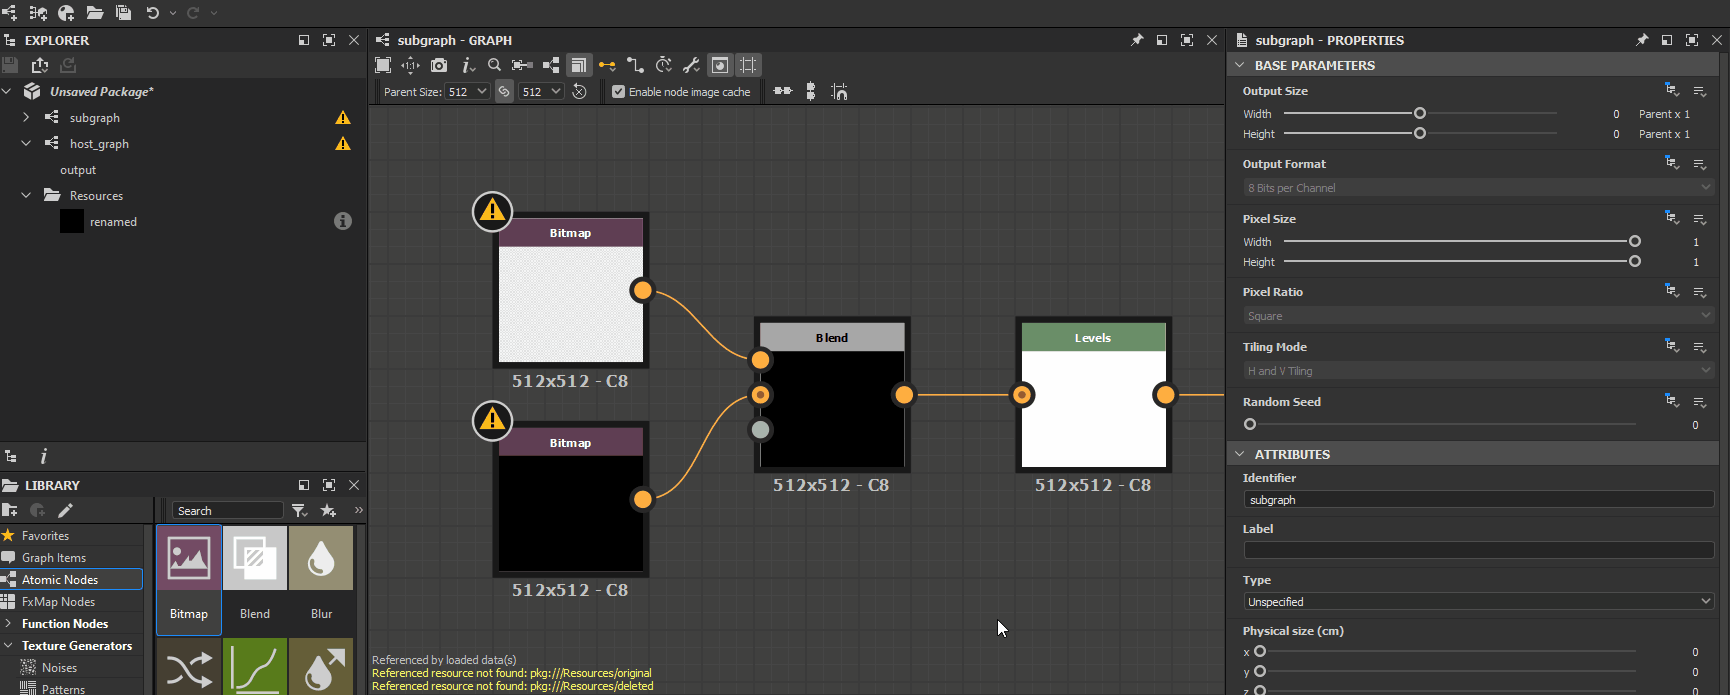
Task: Toggle the pin on the Properties panel
Action: click(1641, 40)
